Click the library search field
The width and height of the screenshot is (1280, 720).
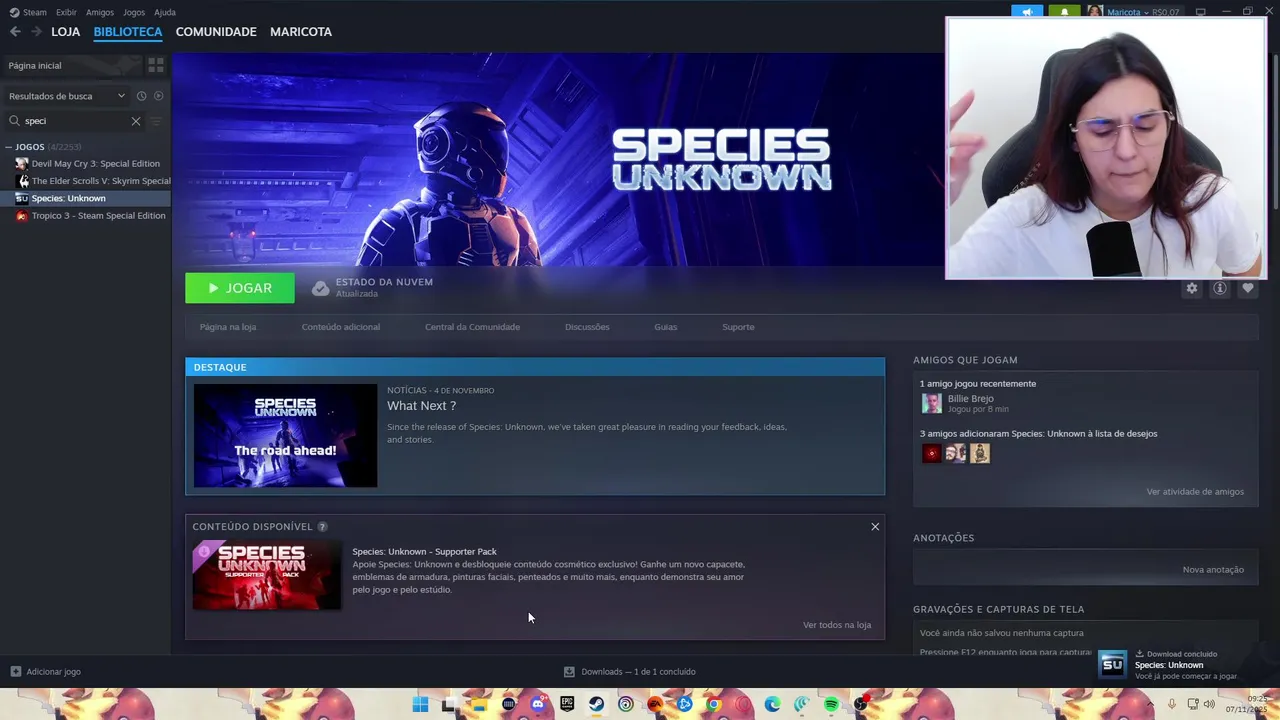[x=75, y=121]
